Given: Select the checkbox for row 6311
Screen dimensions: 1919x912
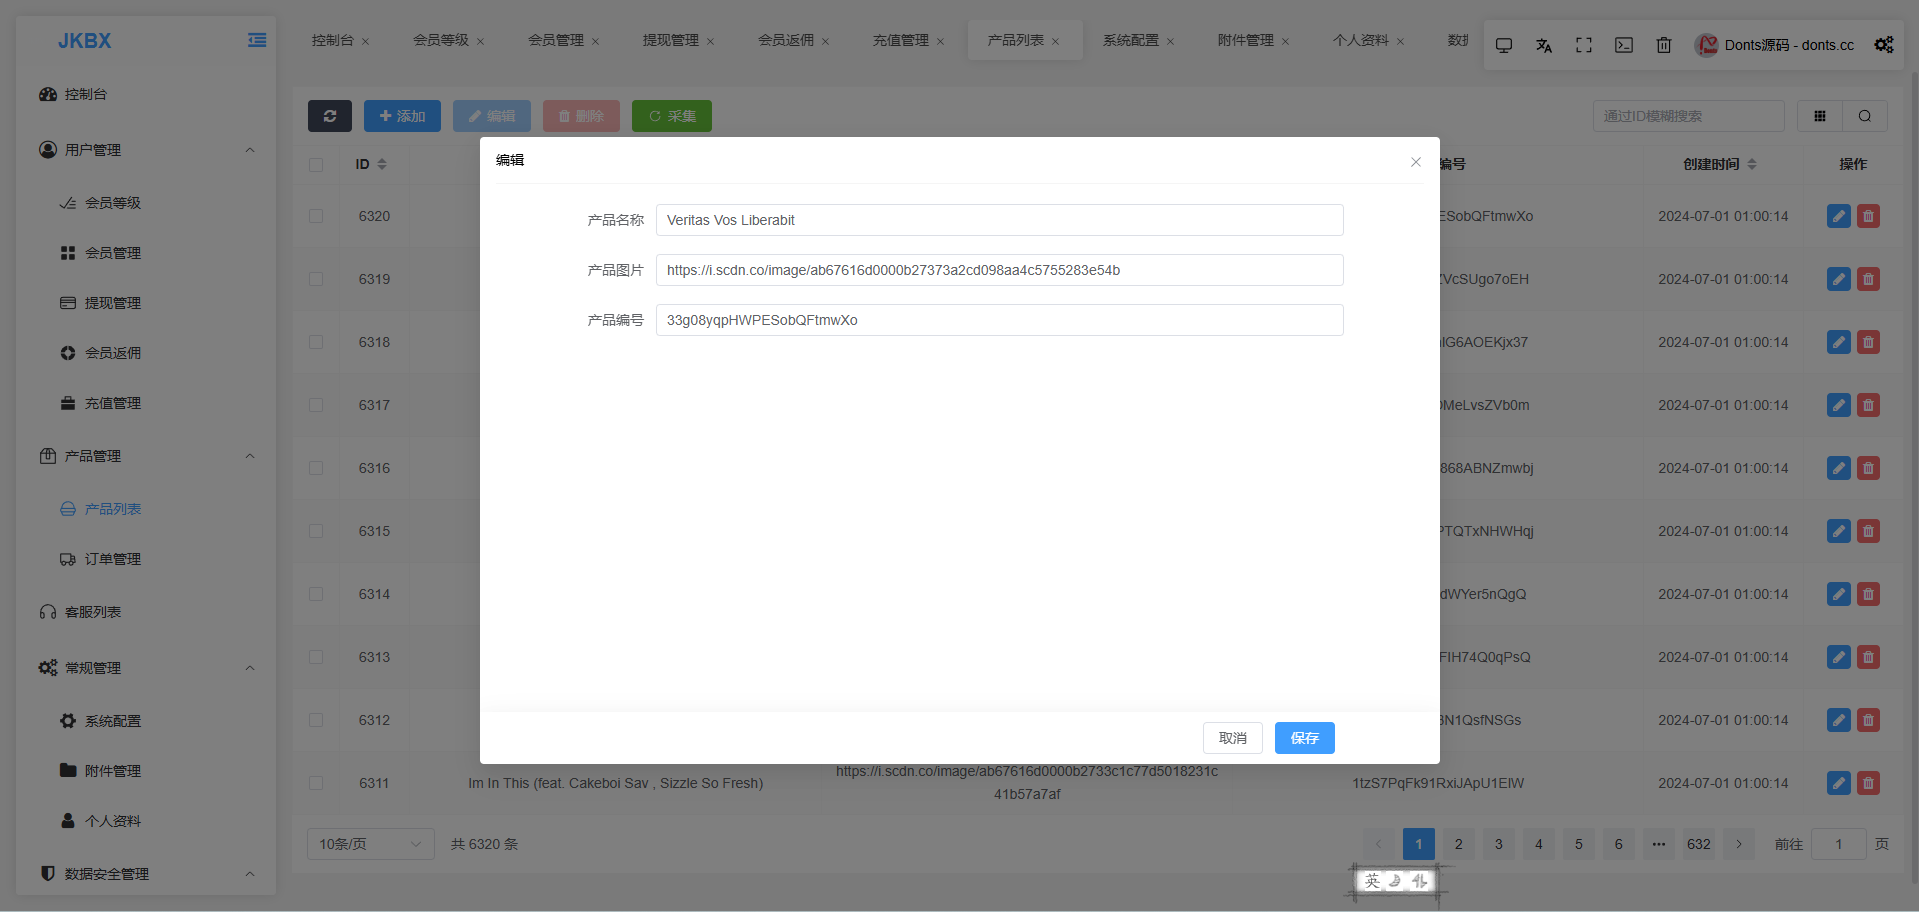Looking at the screenshot, I should 316,783.
